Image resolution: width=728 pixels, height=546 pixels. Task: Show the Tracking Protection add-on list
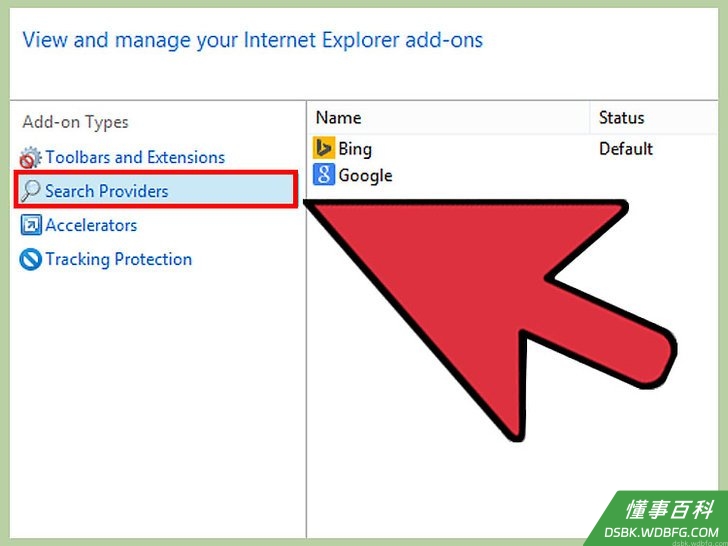click(118, 259)
